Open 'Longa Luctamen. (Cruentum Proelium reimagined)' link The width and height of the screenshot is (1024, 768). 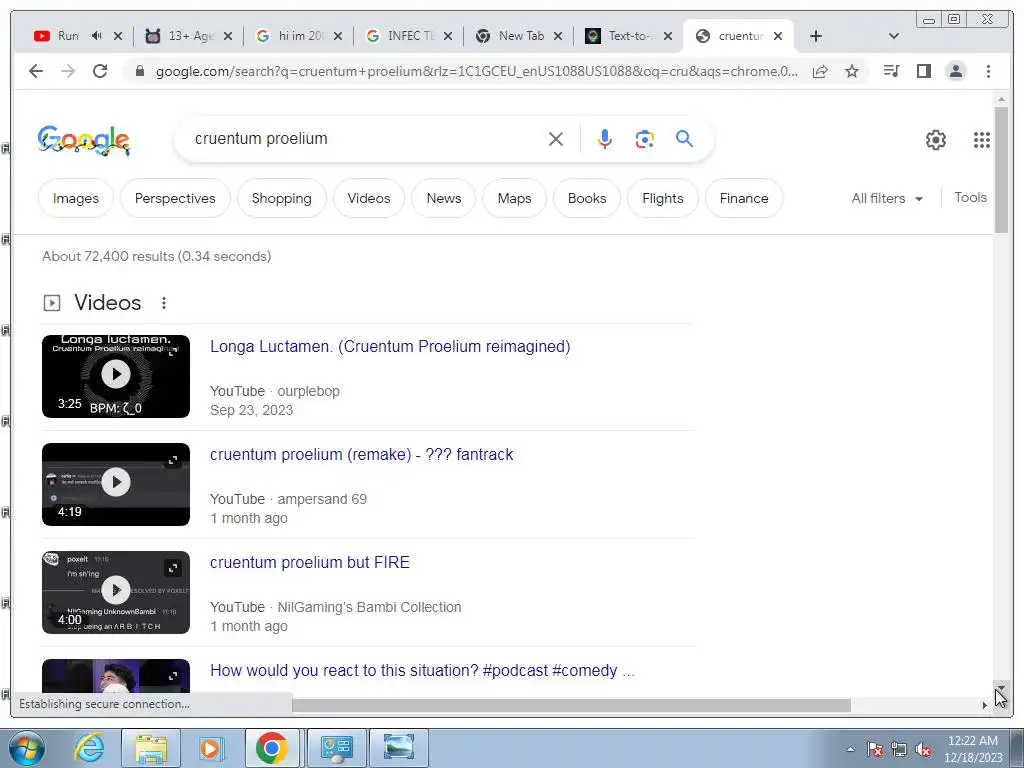click(x=390, y=346)
